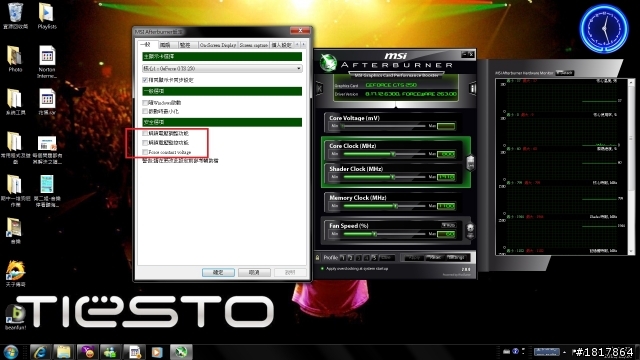Screen dimensions: 640x360
Task: Click the Shader Clock slider handle
Action: point(393,177)
